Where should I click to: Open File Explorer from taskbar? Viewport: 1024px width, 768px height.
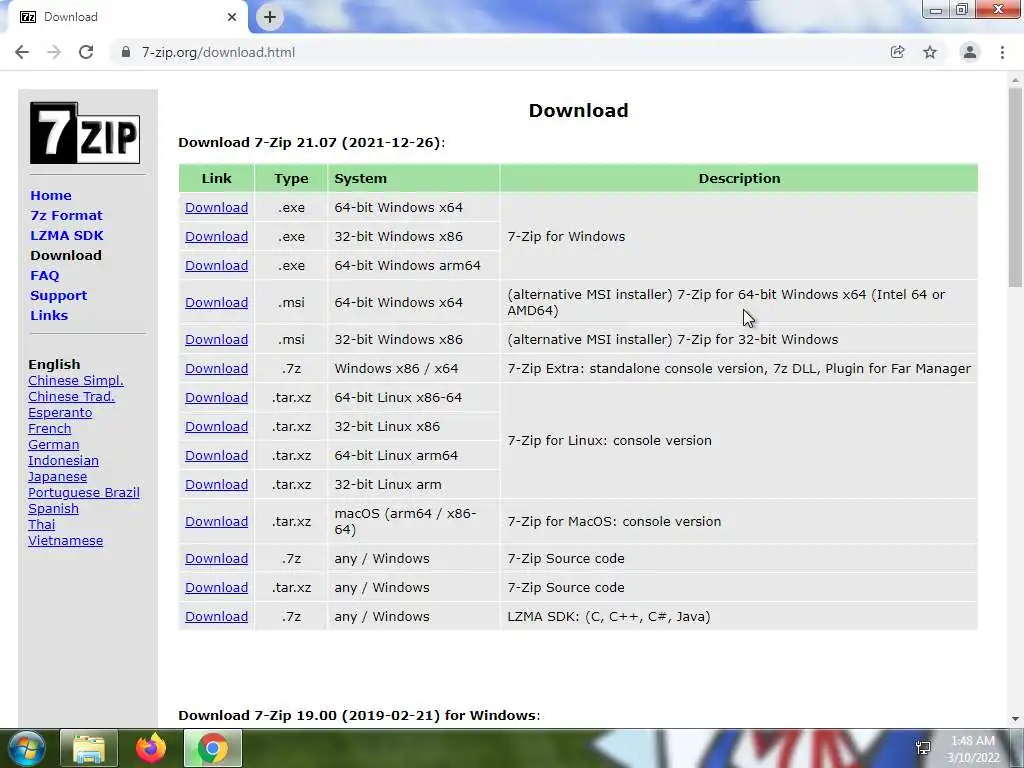pyautogui.click(x=89, y=748)
